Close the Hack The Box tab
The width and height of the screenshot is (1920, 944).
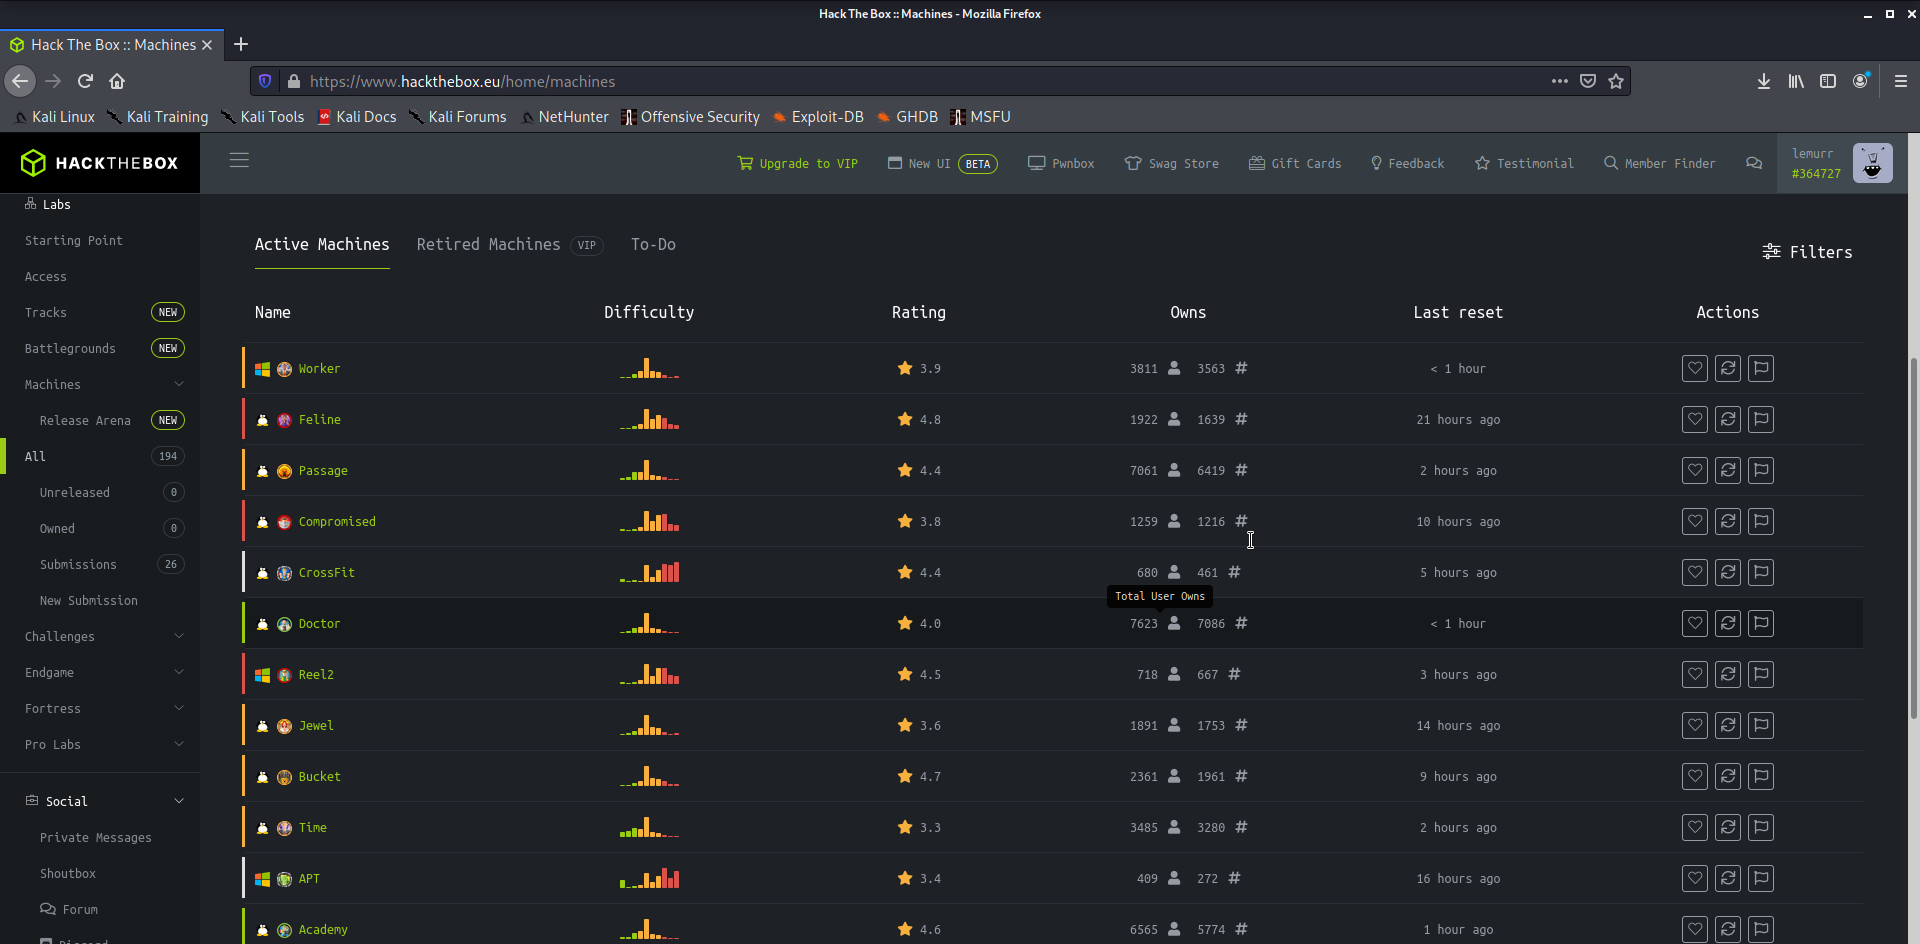(x=207, y=45)
